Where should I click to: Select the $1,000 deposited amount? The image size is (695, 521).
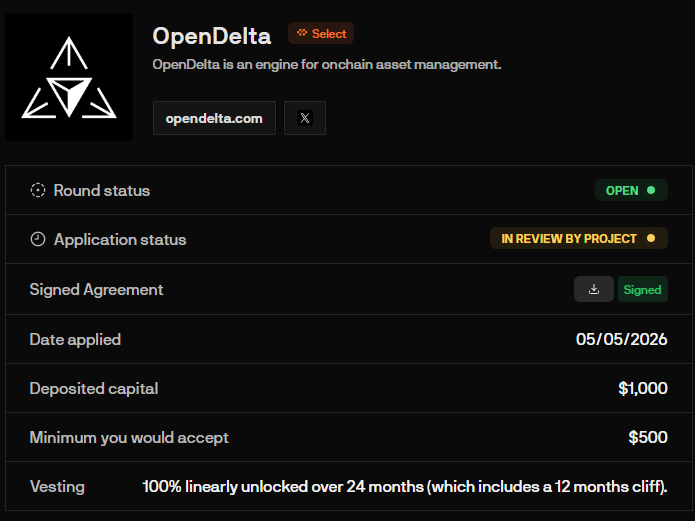pos(643,388)
